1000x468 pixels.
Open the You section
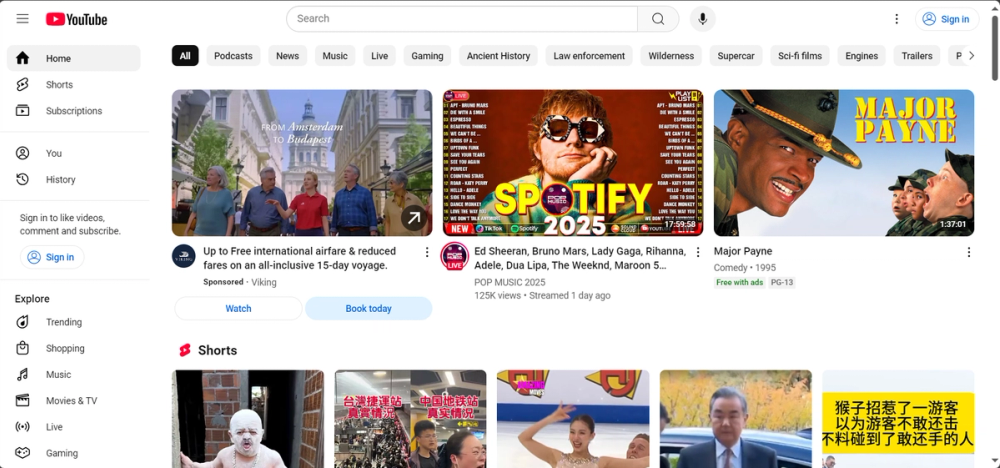(x=73, y=153)
